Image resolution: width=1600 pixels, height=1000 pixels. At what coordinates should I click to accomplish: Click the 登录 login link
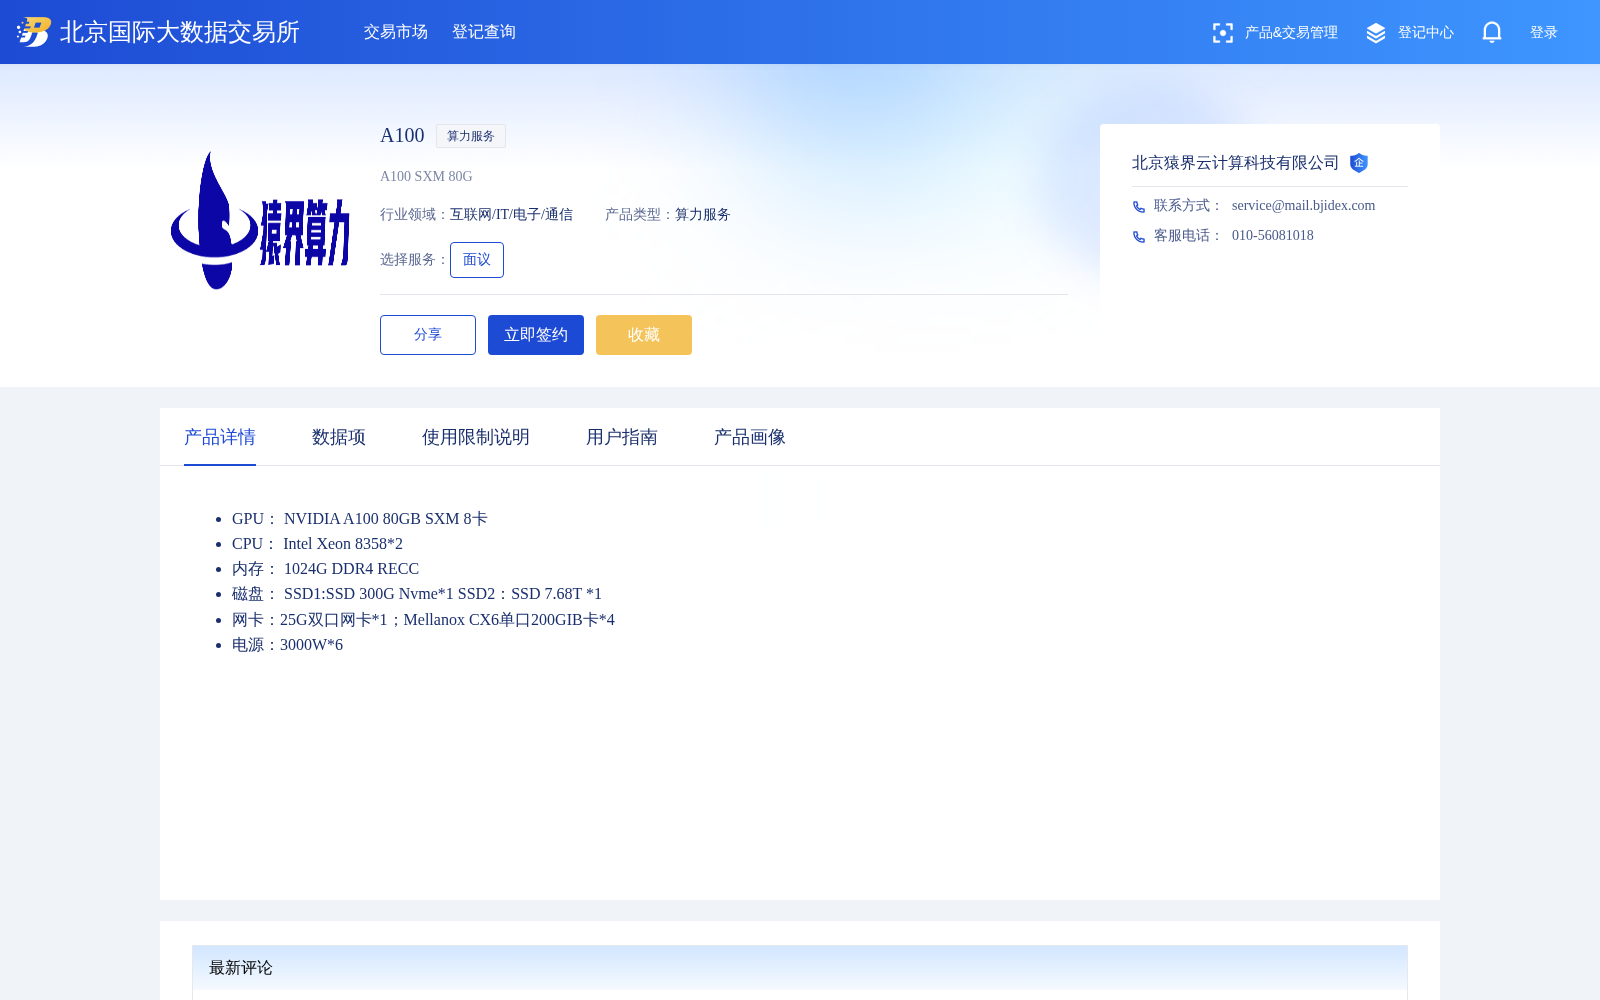(1544, 33)
